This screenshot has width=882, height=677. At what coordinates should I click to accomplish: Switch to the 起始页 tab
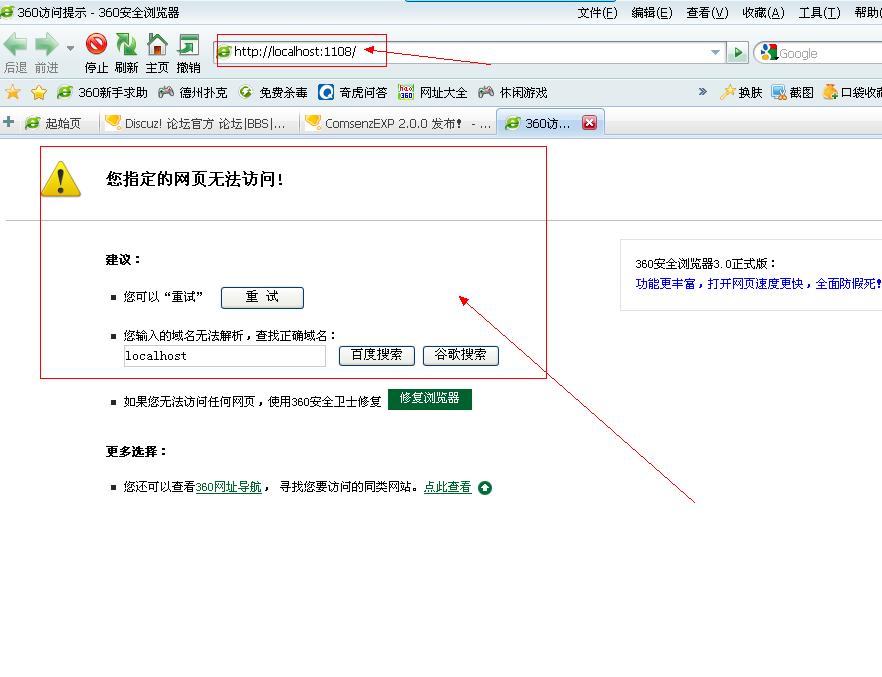[x=54, y=123]
